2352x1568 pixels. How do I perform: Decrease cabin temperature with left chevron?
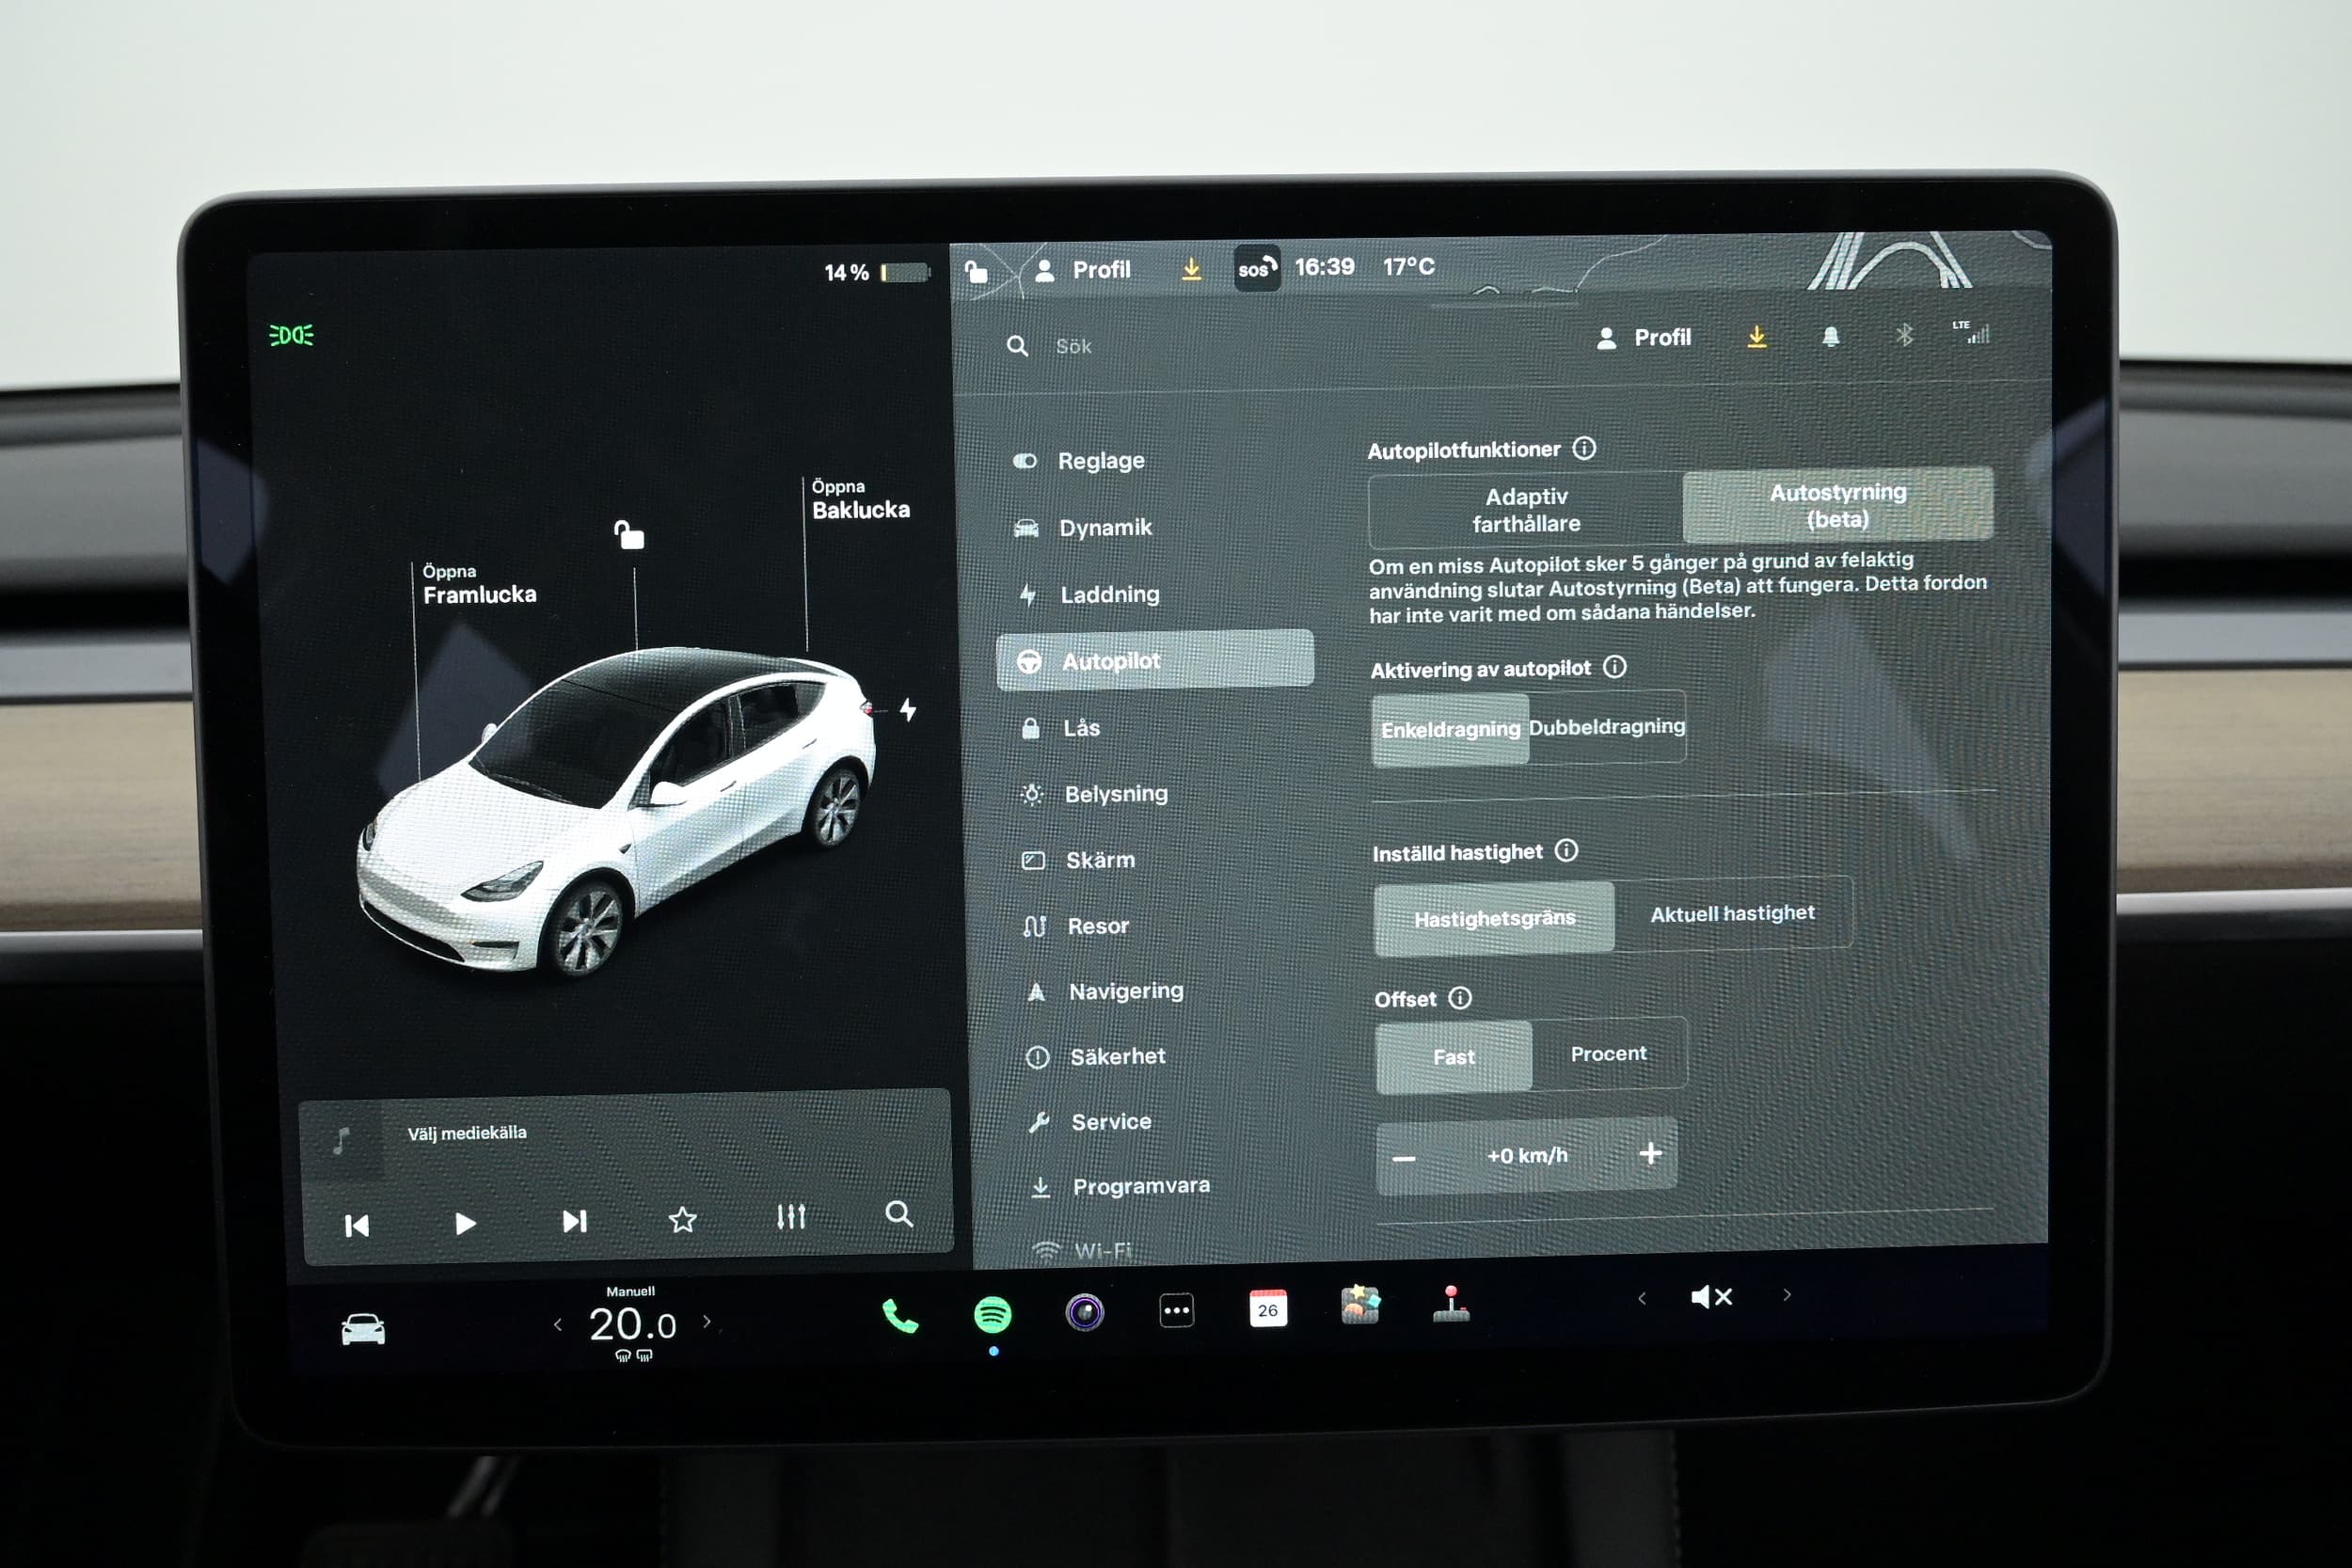pyautogui.click(x=558, y=1325)
